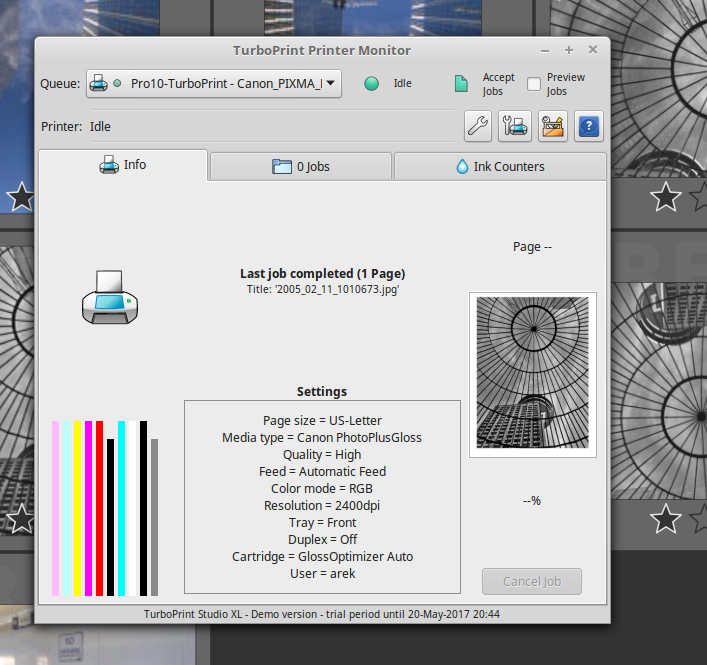The width and height of the screenshot is (707, 665).
Task: Open the Queue printer dropdown
Action: (214, 84)
